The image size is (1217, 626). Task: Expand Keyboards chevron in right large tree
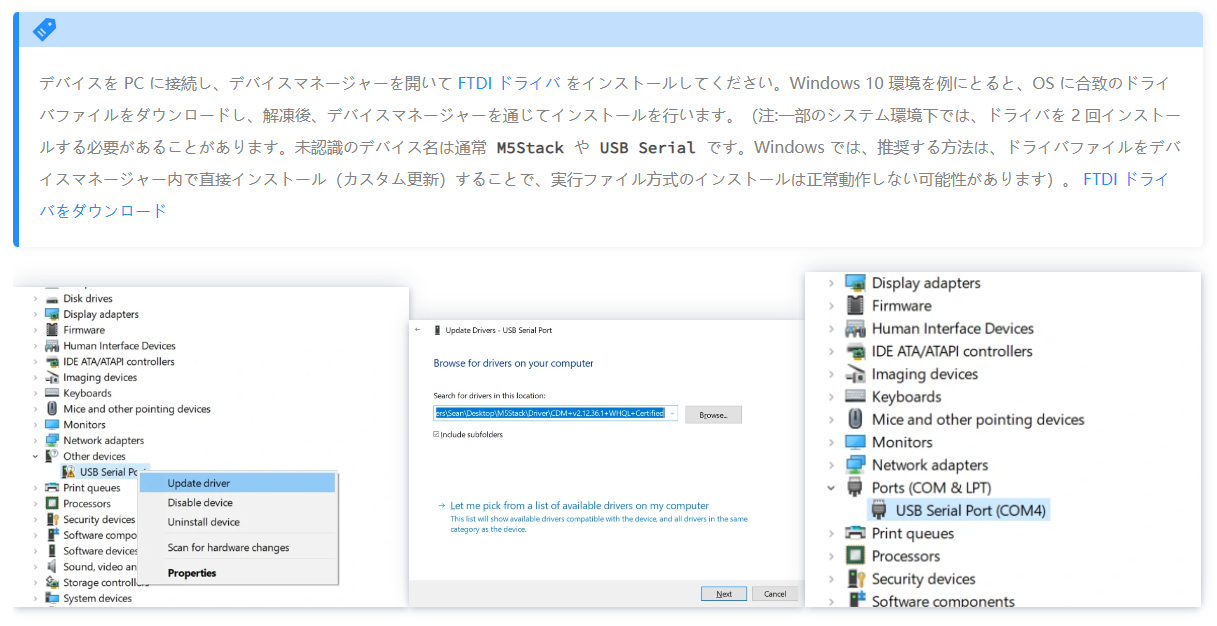point(830,397)
